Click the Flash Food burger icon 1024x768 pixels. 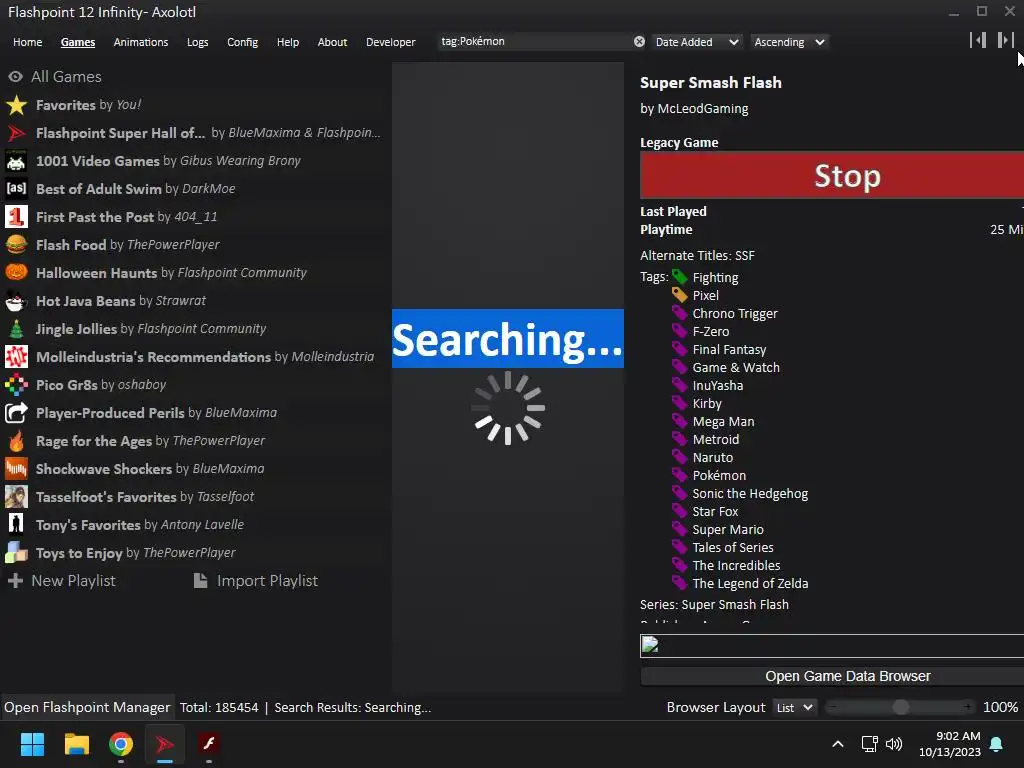16,245
